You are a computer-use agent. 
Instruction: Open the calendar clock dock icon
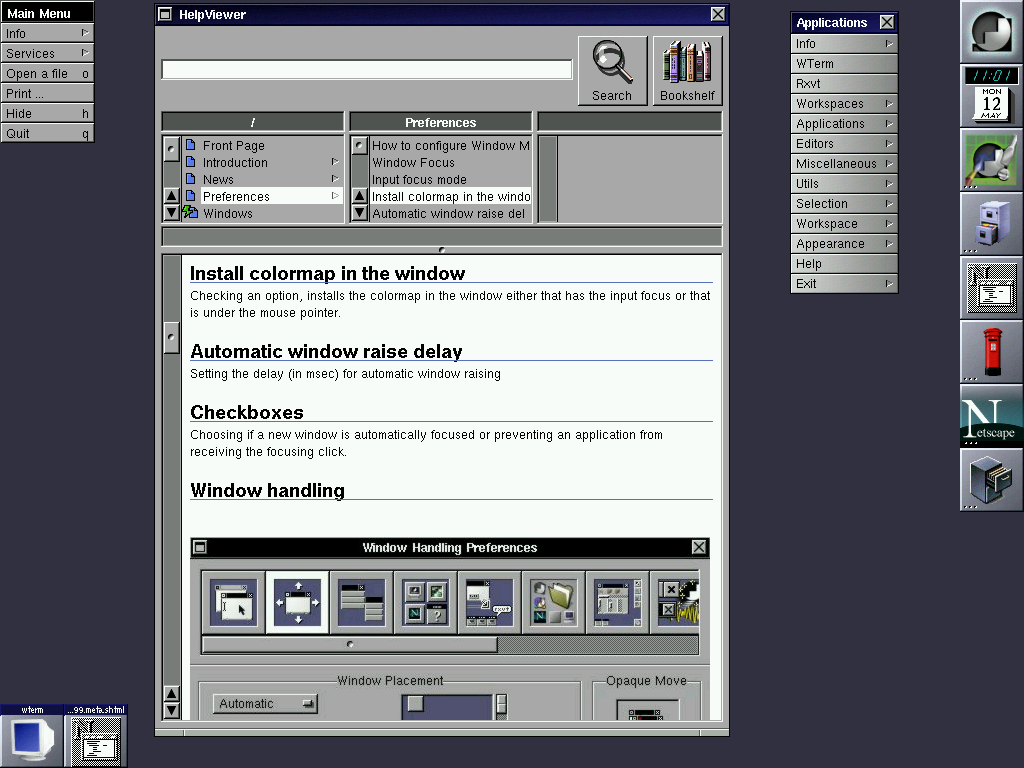pos(991,95)
